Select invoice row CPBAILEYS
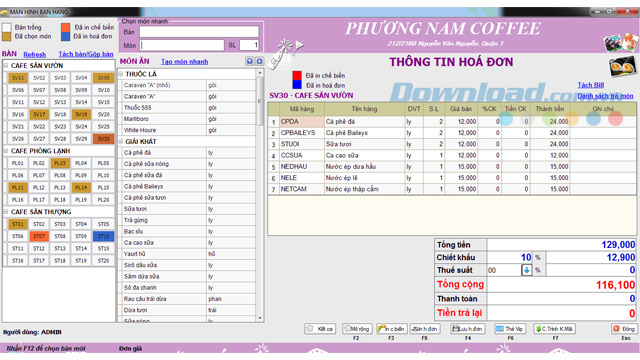640x360 pixels. (x=452, y=133)
